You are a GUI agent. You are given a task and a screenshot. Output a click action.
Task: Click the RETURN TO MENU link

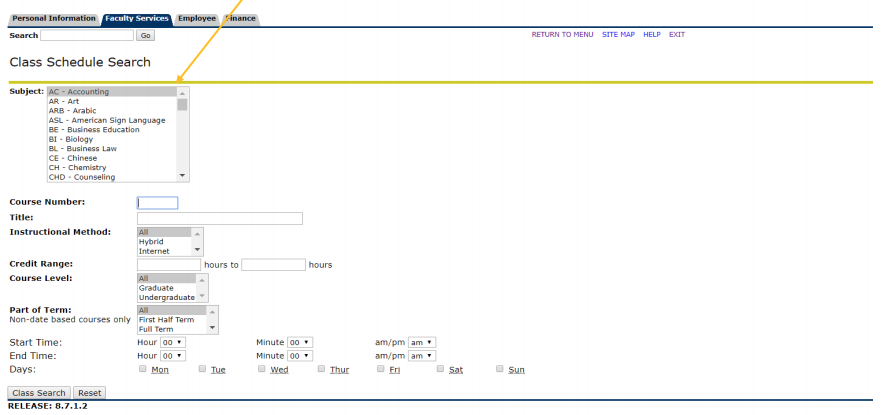562,35
